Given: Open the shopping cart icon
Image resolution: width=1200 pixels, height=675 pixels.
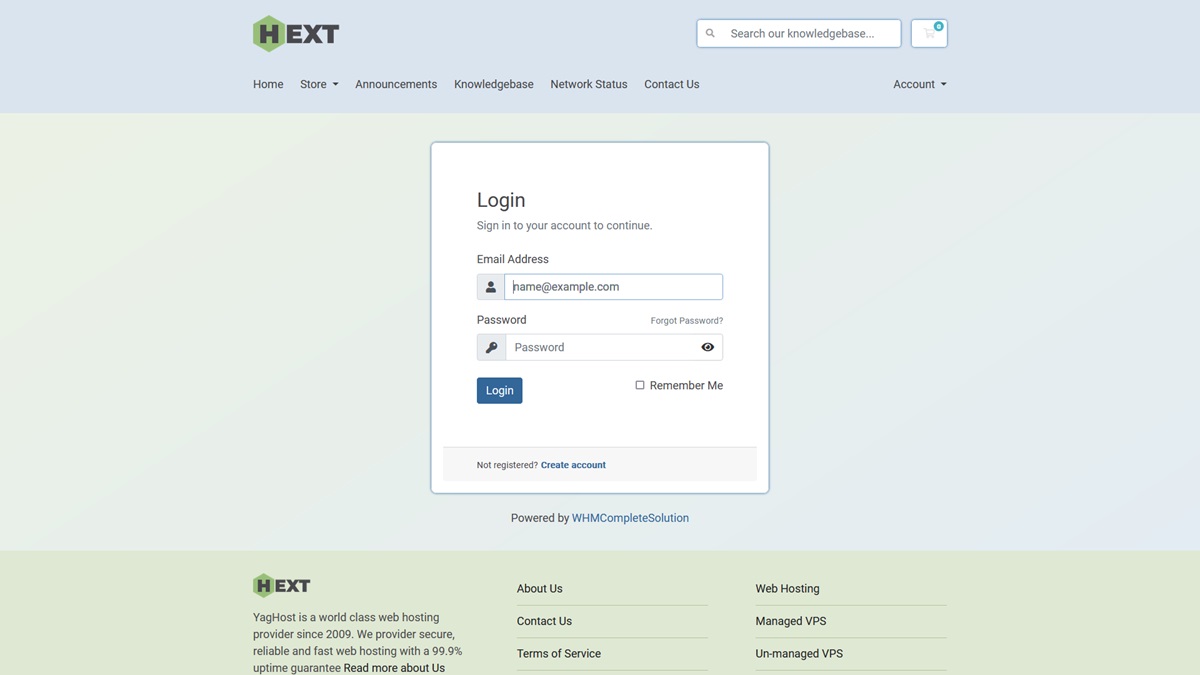Looking at the screenshot, I should [929, 33].
